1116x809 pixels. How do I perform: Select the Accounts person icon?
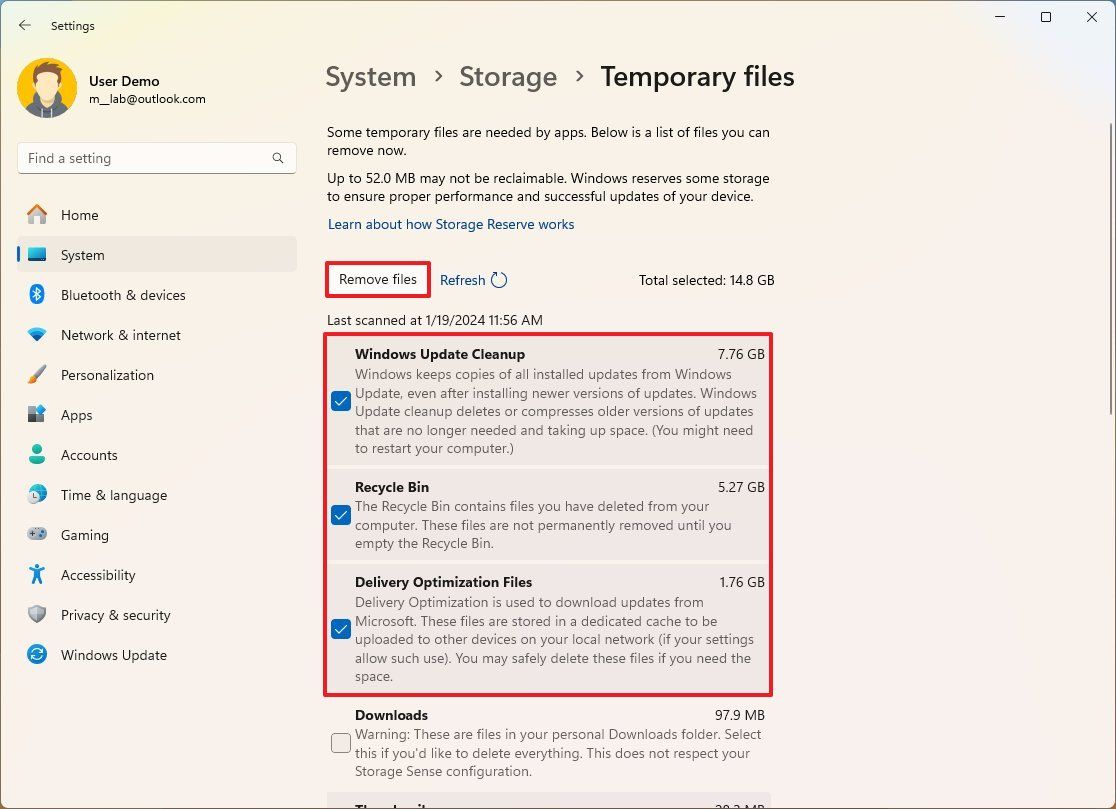pyautogui.click(x=37, y=455)
